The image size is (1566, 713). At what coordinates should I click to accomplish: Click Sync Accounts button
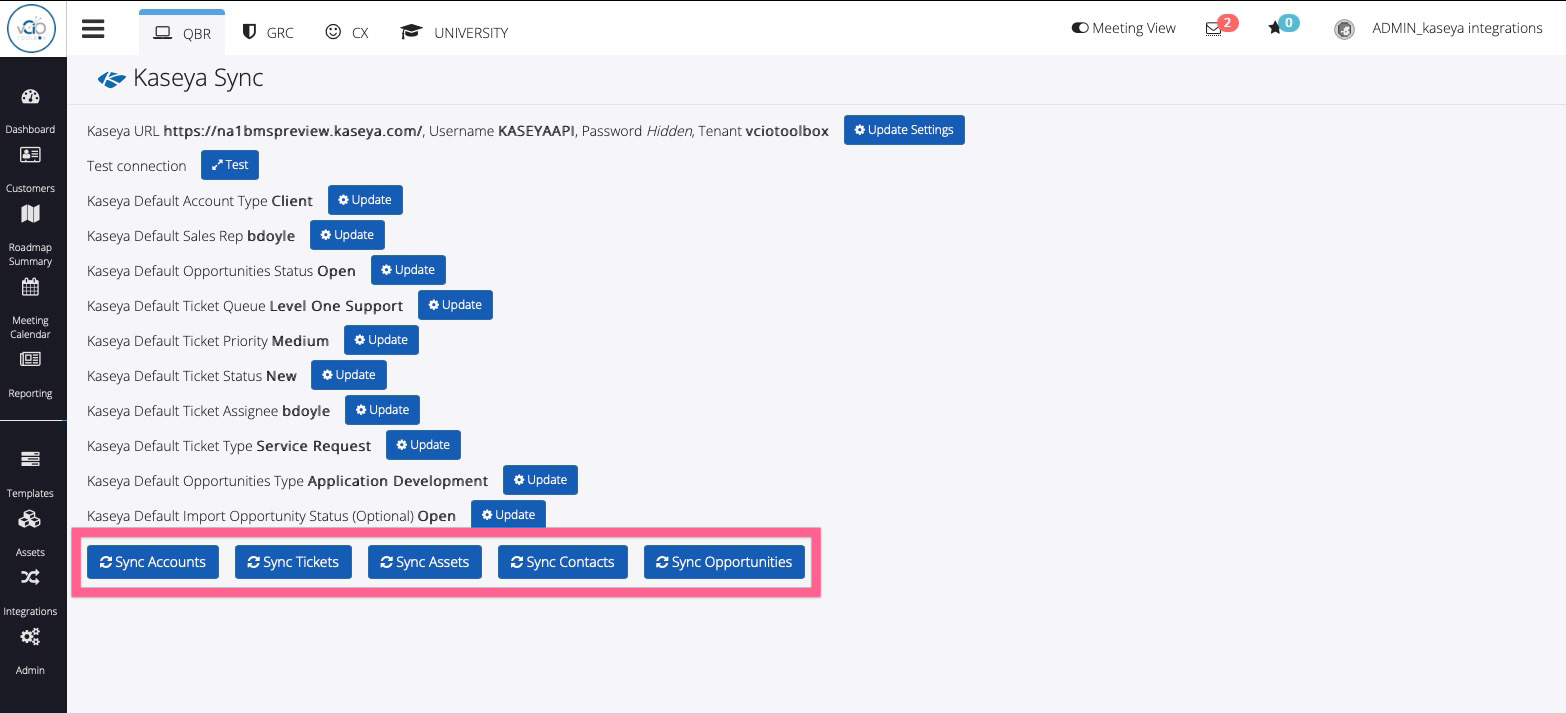click(153, 562)
